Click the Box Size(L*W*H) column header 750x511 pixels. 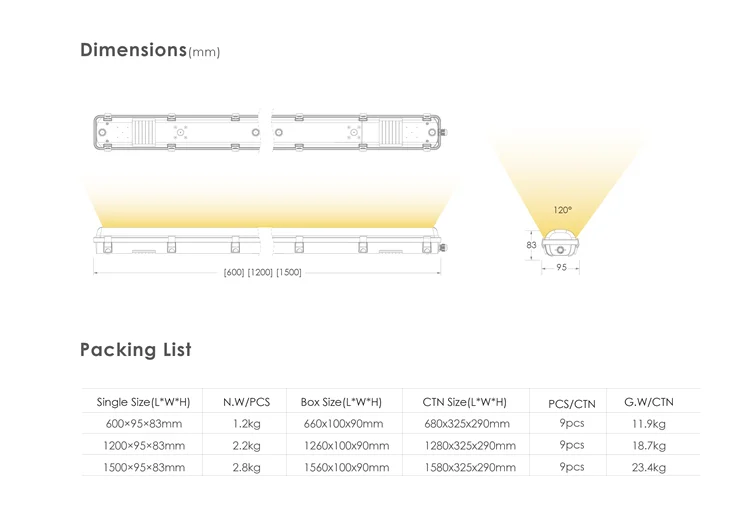click(x=341, y=402)
